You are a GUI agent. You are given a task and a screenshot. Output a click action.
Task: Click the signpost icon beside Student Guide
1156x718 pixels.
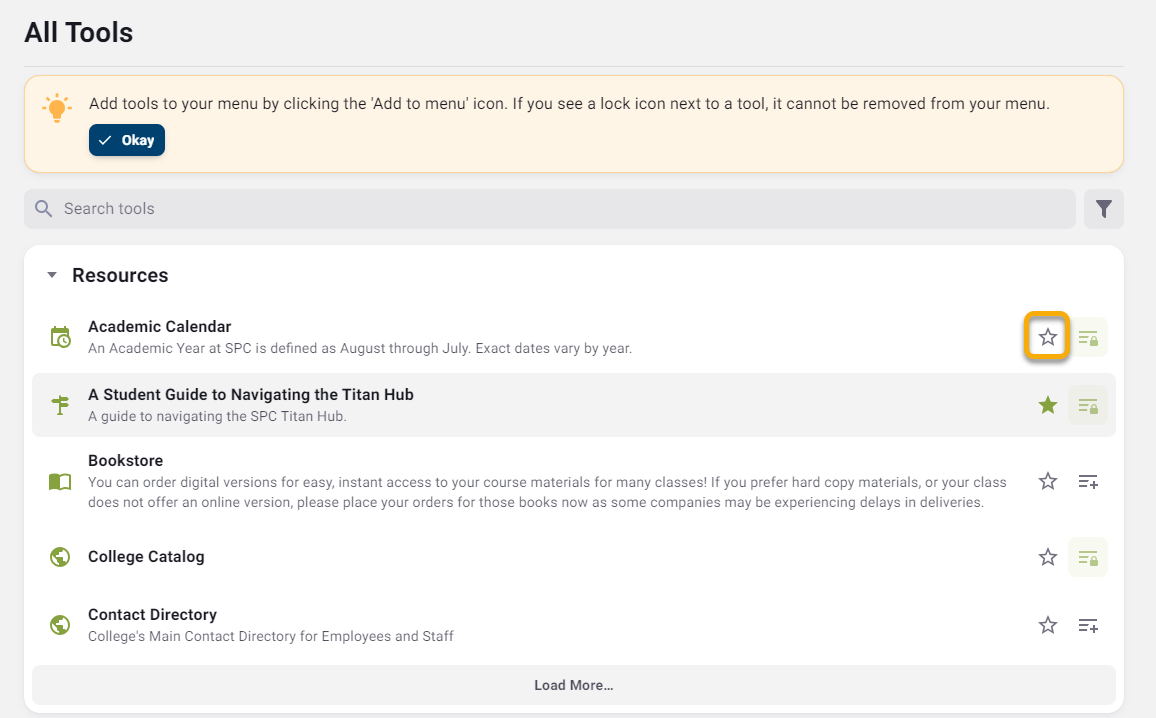pos(60,404)
